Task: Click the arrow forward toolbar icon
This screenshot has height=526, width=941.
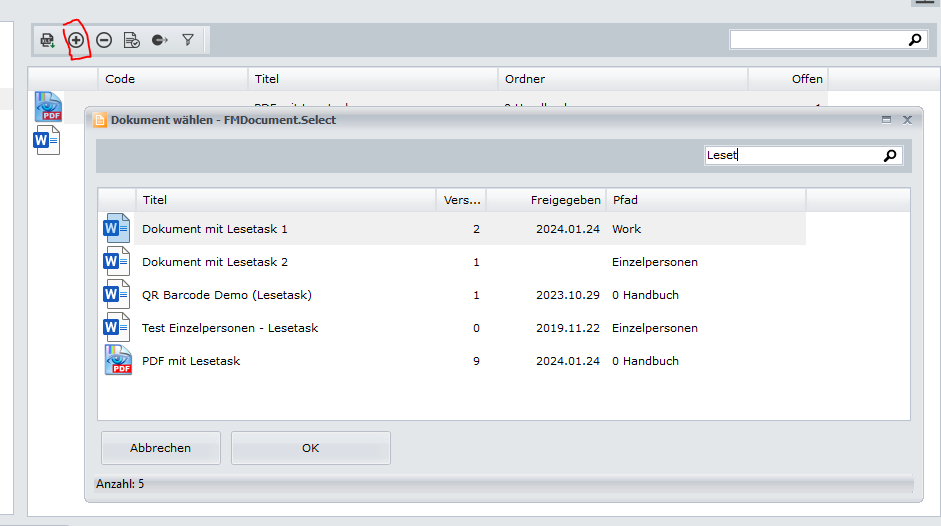Action: point(160,40)
